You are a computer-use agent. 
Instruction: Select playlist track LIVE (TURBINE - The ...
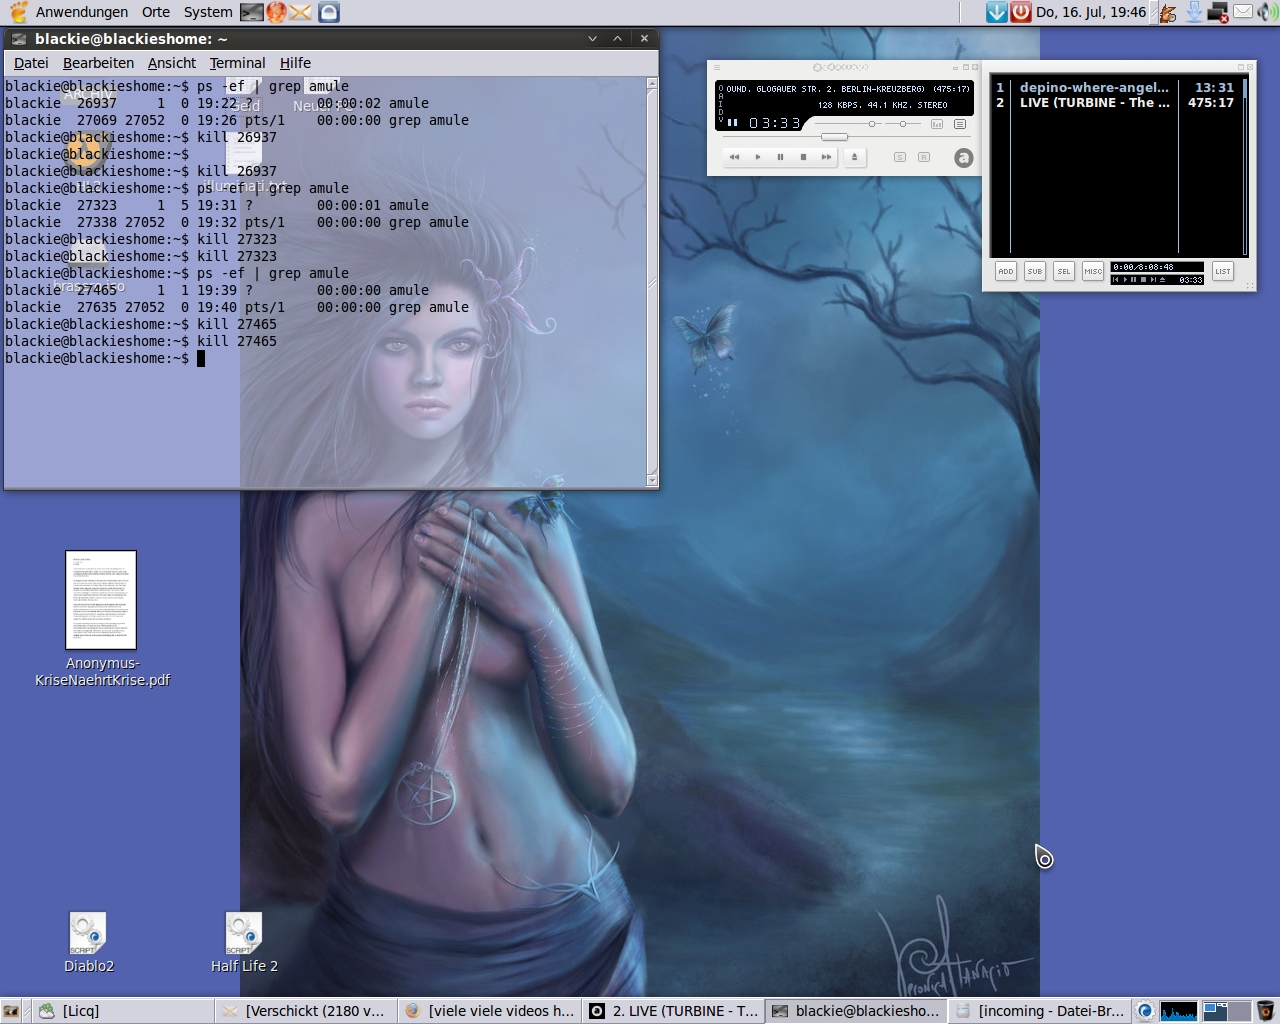[x=1114, y=102]
